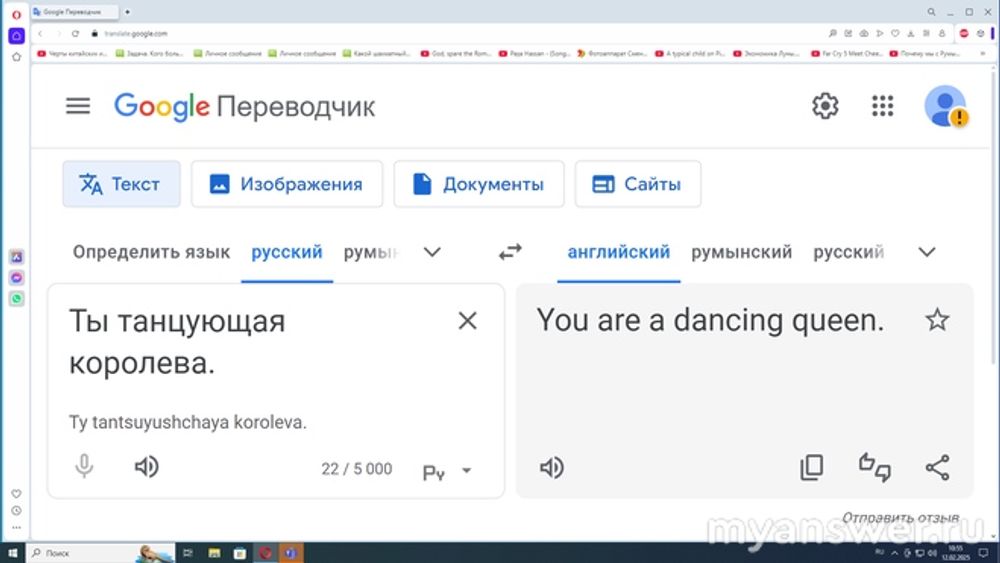Open the 'God, spare the Rom...' bookmark
This screenshot has width=1000, height=563.
click(456, 54)
